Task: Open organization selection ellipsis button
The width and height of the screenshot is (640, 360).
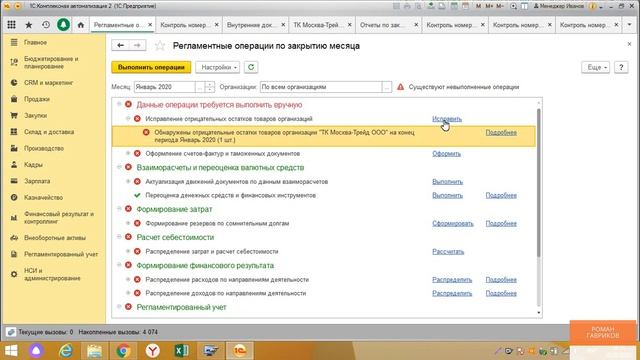Action: (387, 87)
